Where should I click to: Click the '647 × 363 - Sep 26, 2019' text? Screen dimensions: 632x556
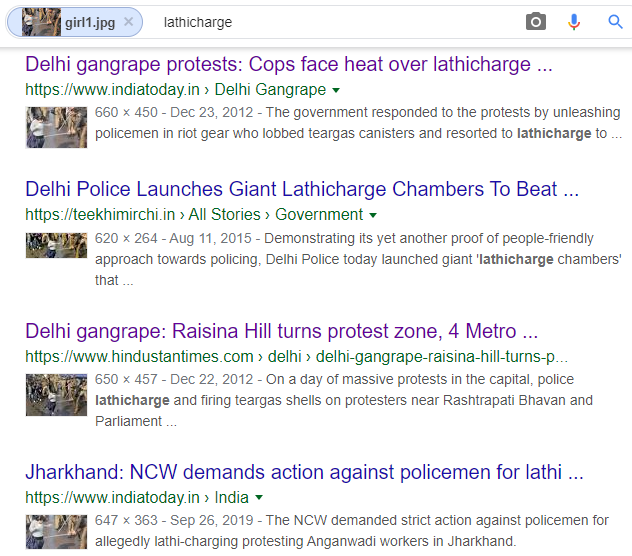[x=174, y=521]
